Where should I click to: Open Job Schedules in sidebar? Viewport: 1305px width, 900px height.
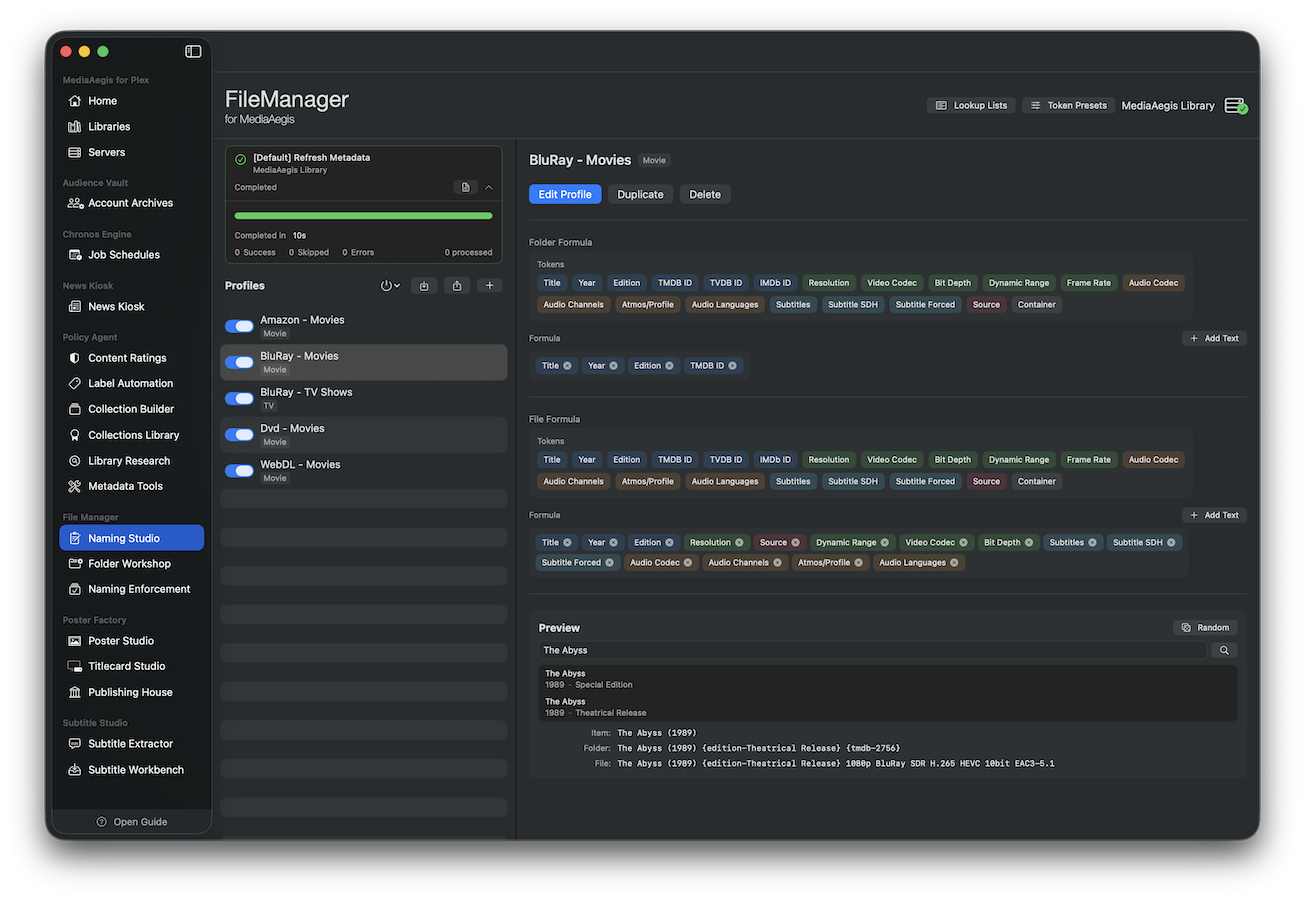tap(131, 255)
